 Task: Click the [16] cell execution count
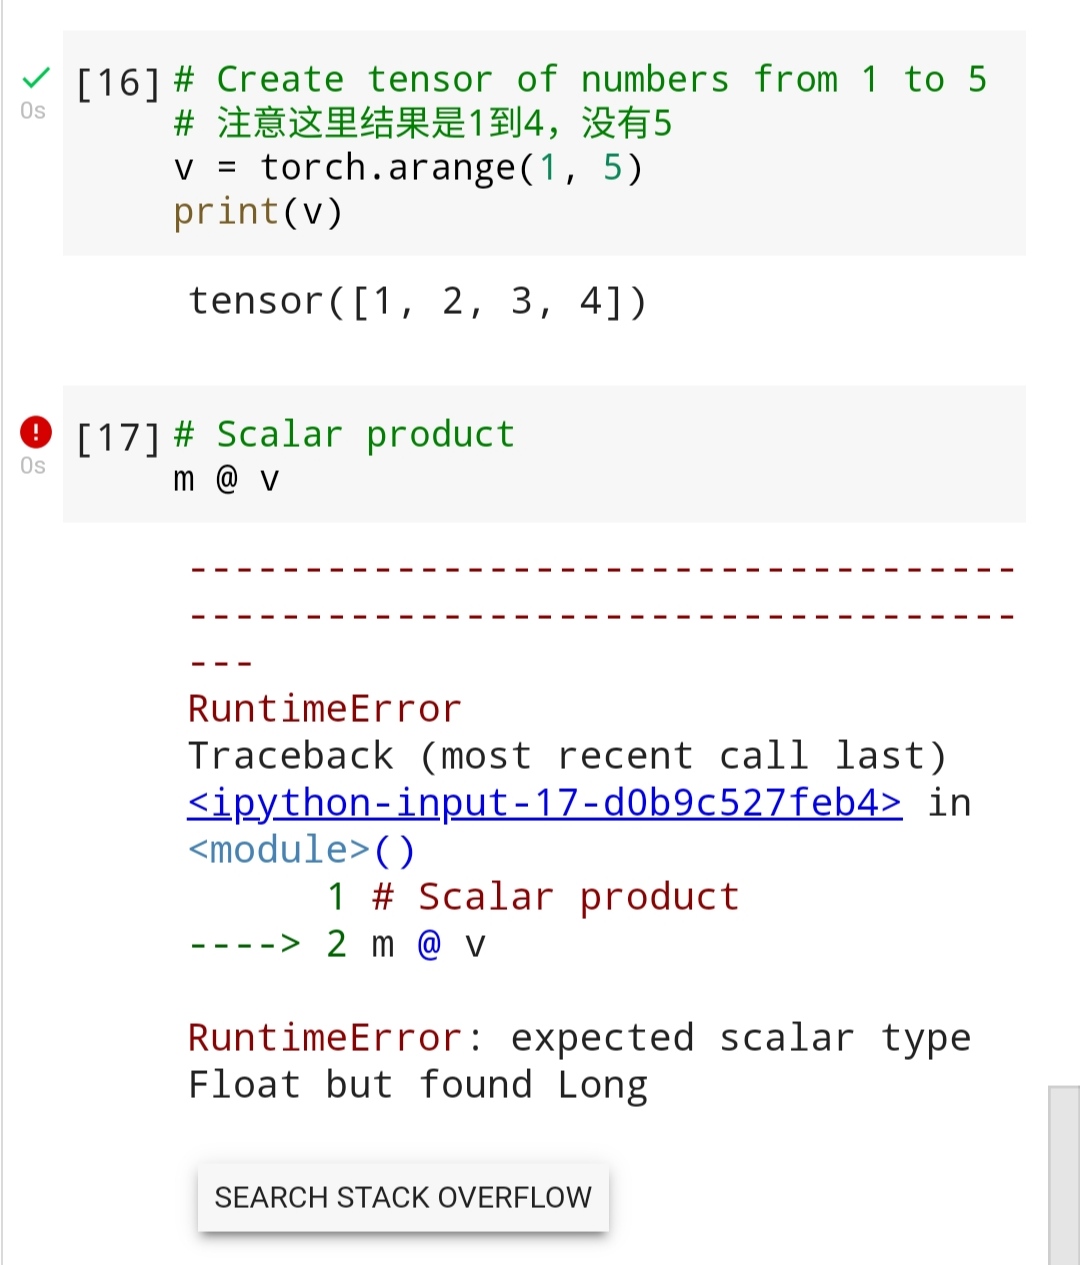pos(118,82)
